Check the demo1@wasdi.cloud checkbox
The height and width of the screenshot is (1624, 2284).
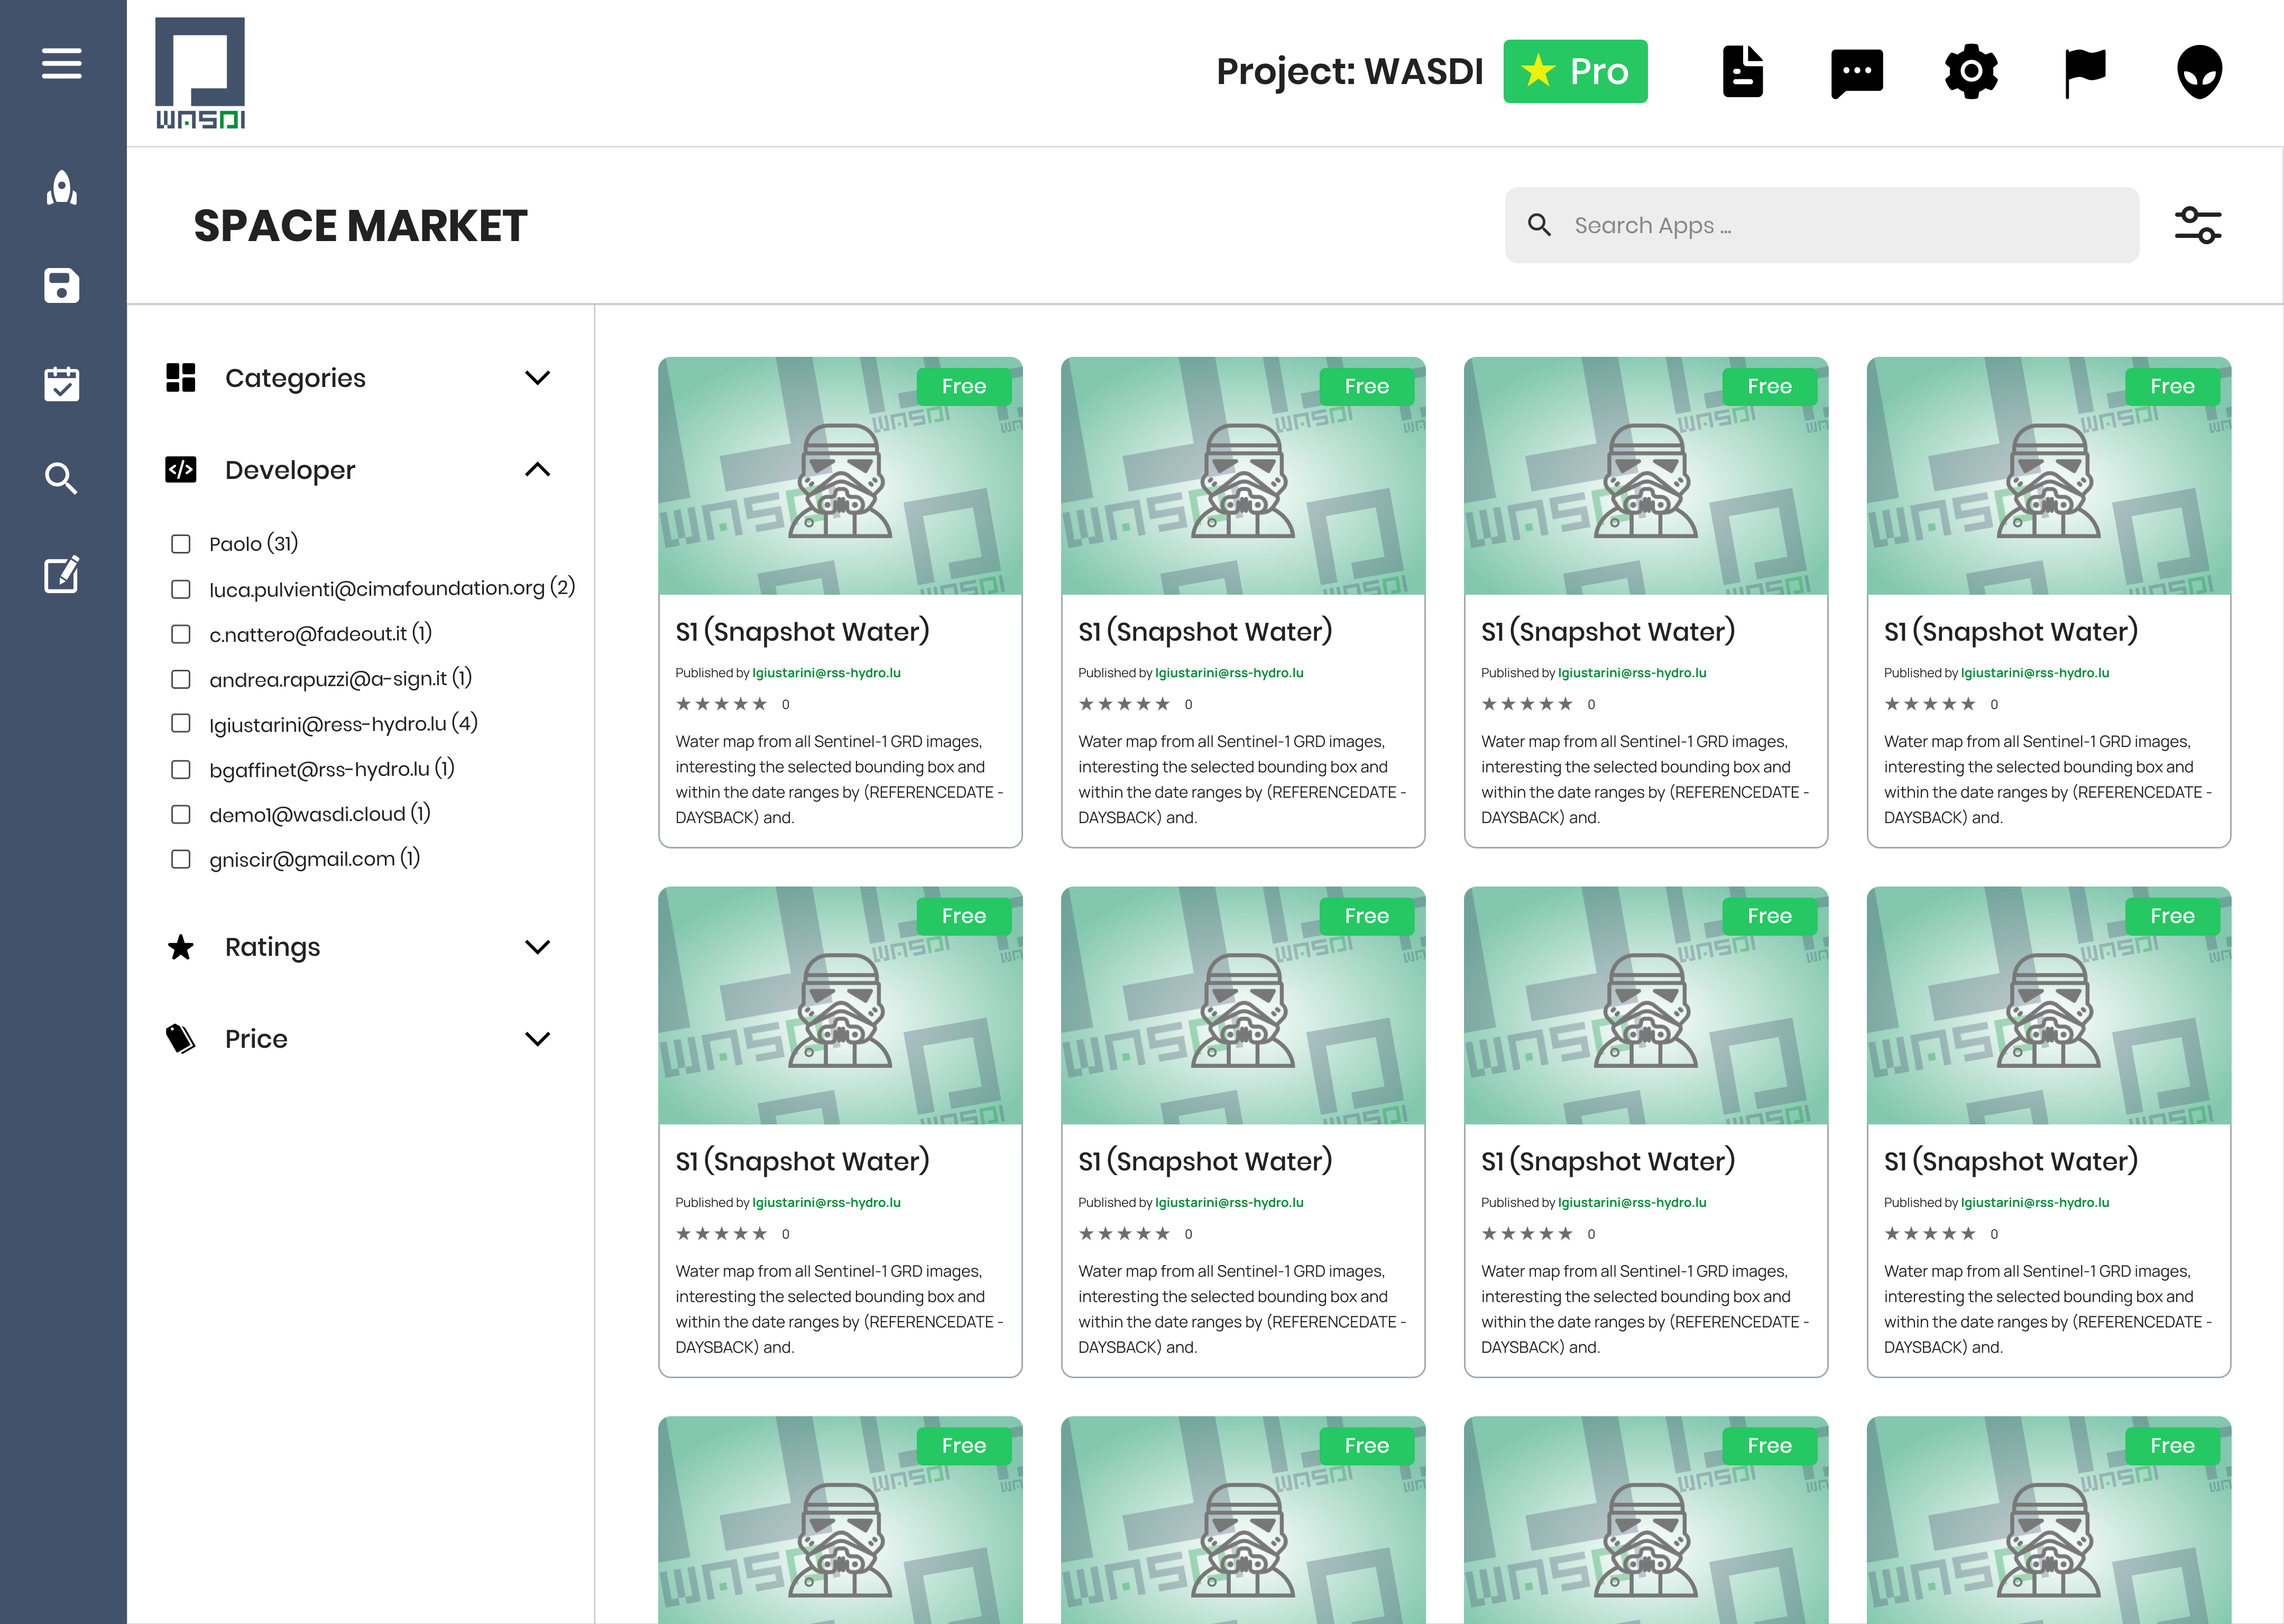(x=181, y=813)
